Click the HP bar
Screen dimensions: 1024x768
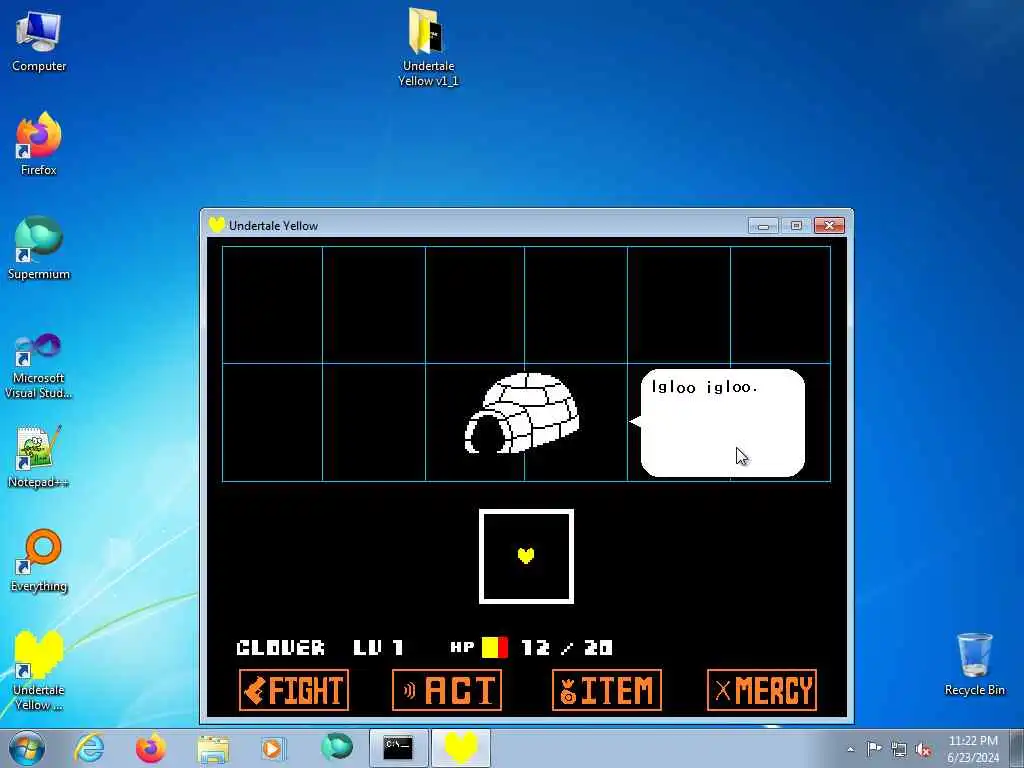point(495,647)
